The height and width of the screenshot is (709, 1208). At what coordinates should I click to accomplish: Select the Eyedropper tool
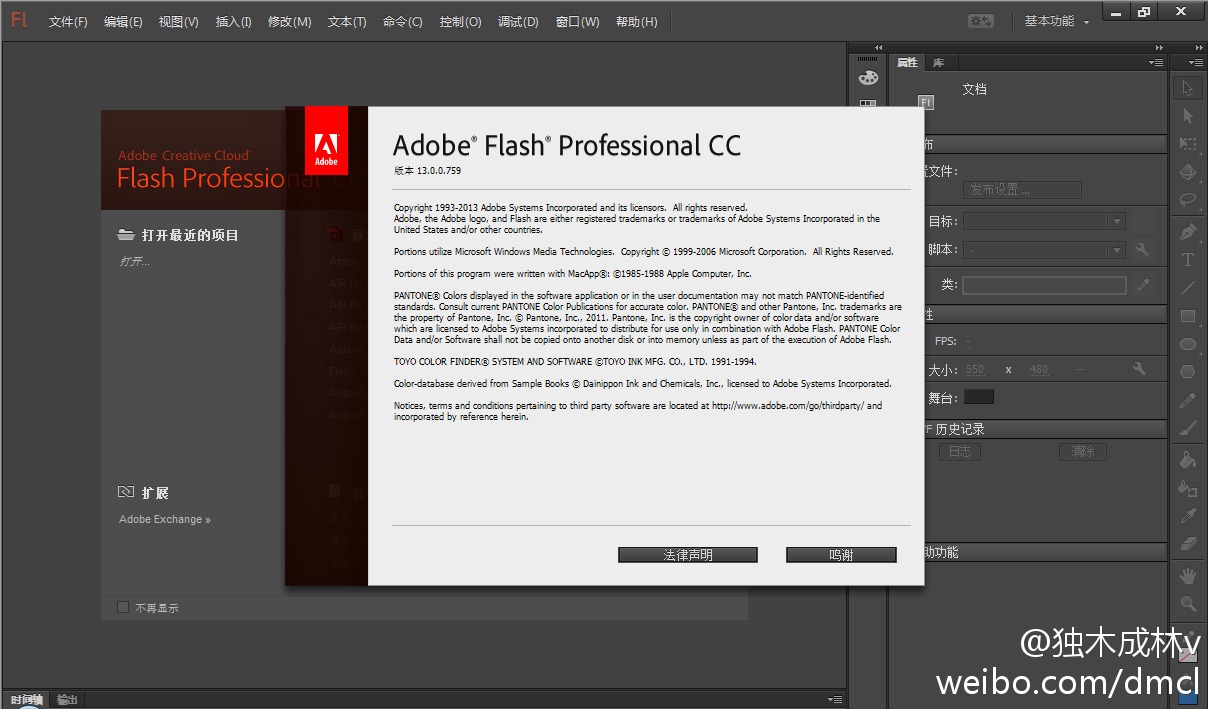[x=1188, y=516]
